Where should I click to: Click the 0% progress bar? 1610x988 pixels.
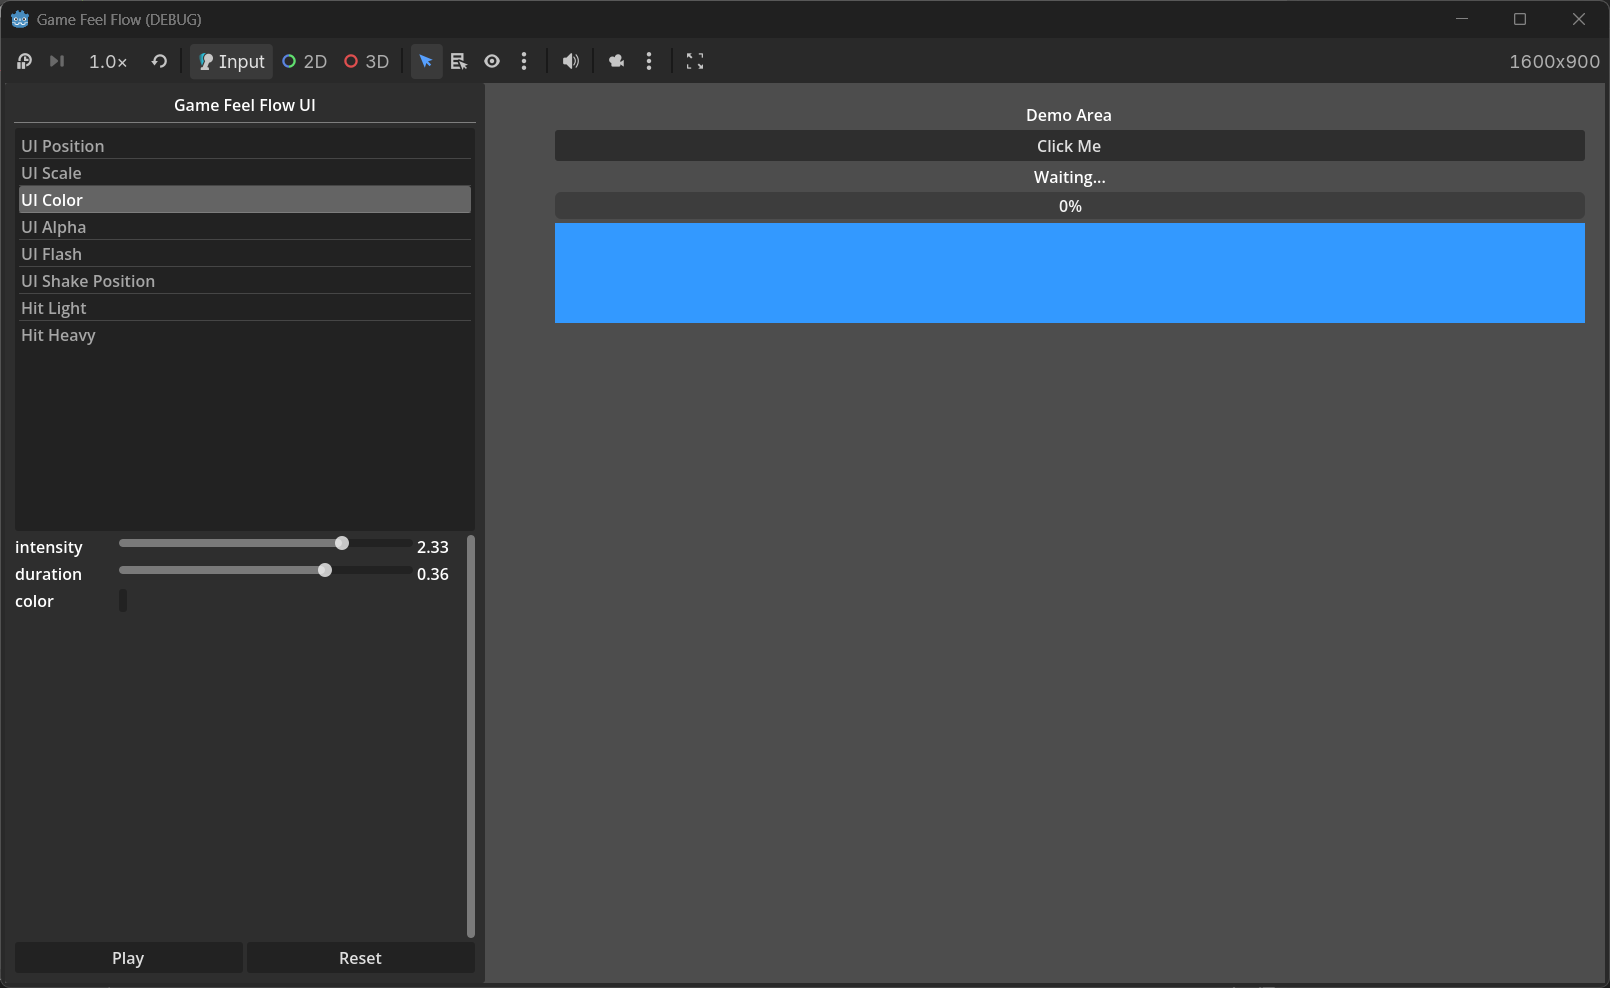tap(1069, 206)
